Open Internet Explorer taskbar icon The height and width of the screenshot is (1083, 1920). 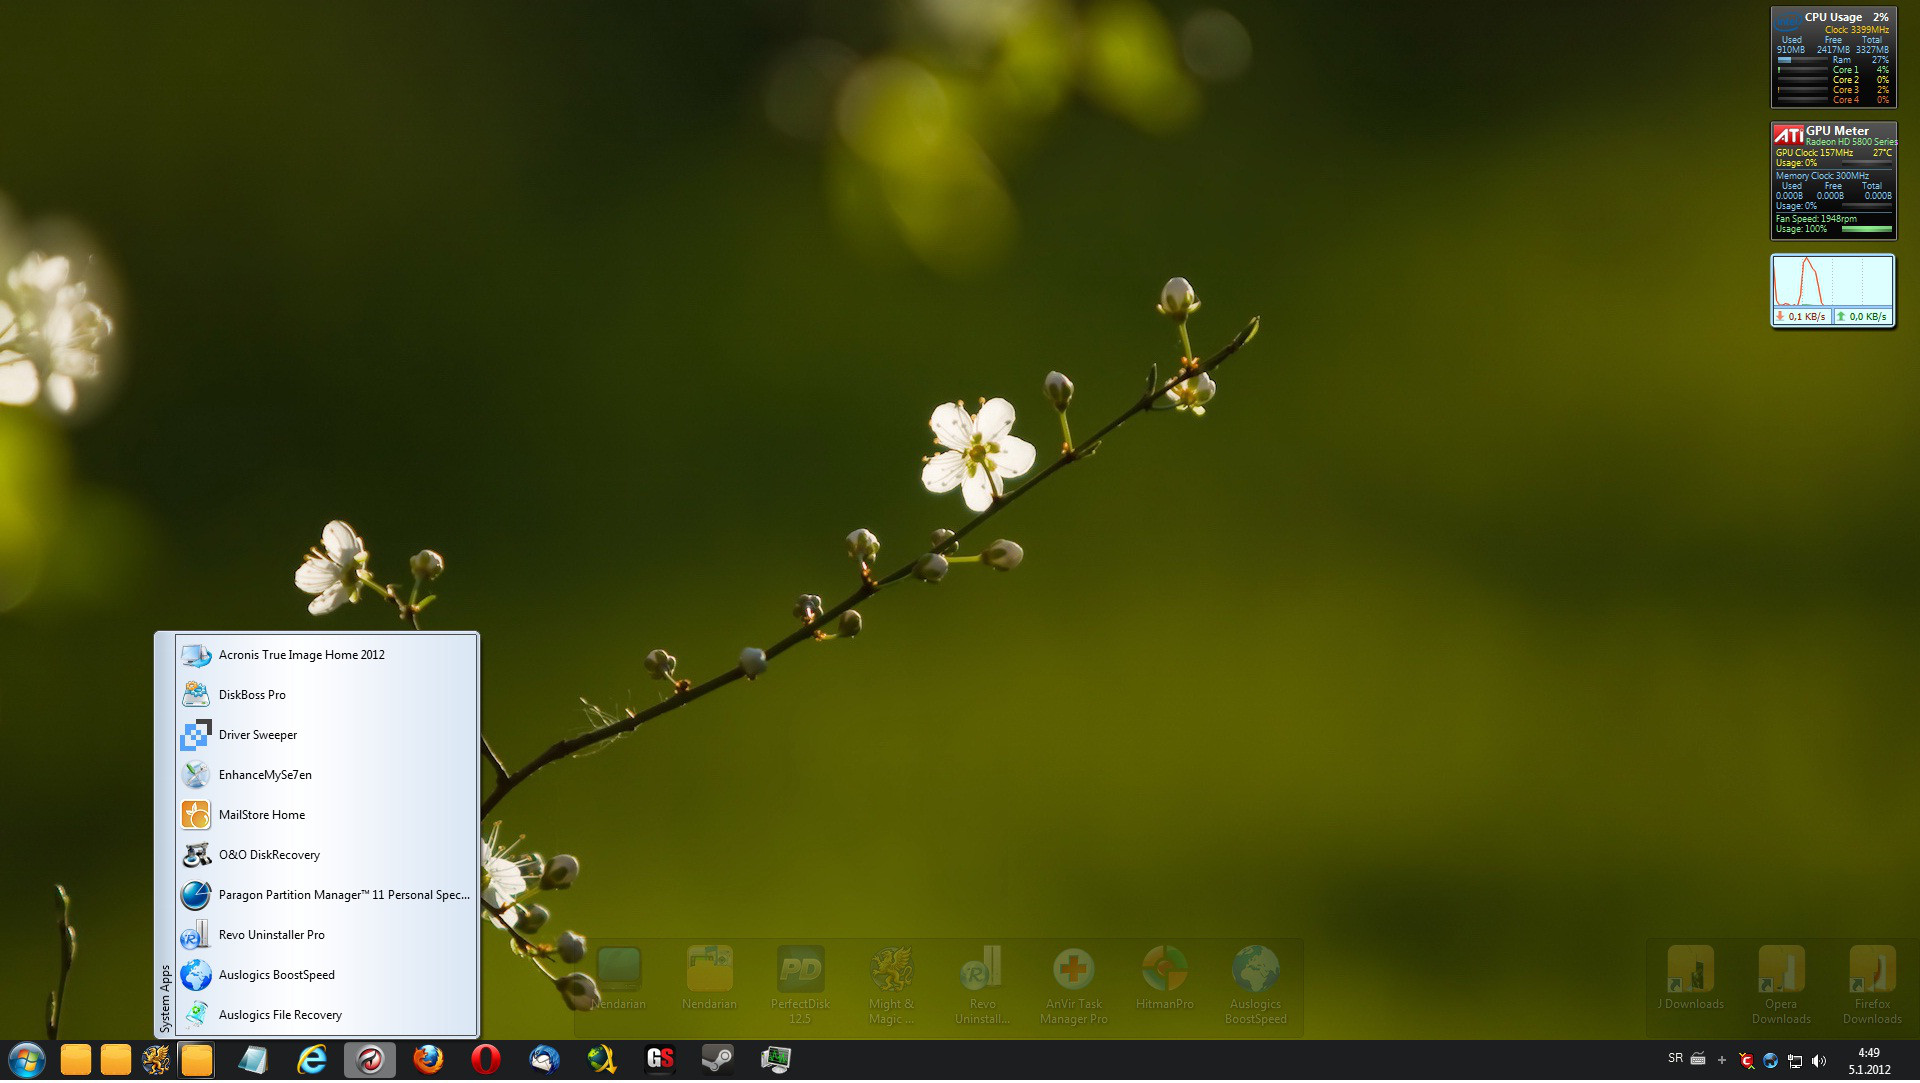pyautogui.click(x=312, y=1060)
